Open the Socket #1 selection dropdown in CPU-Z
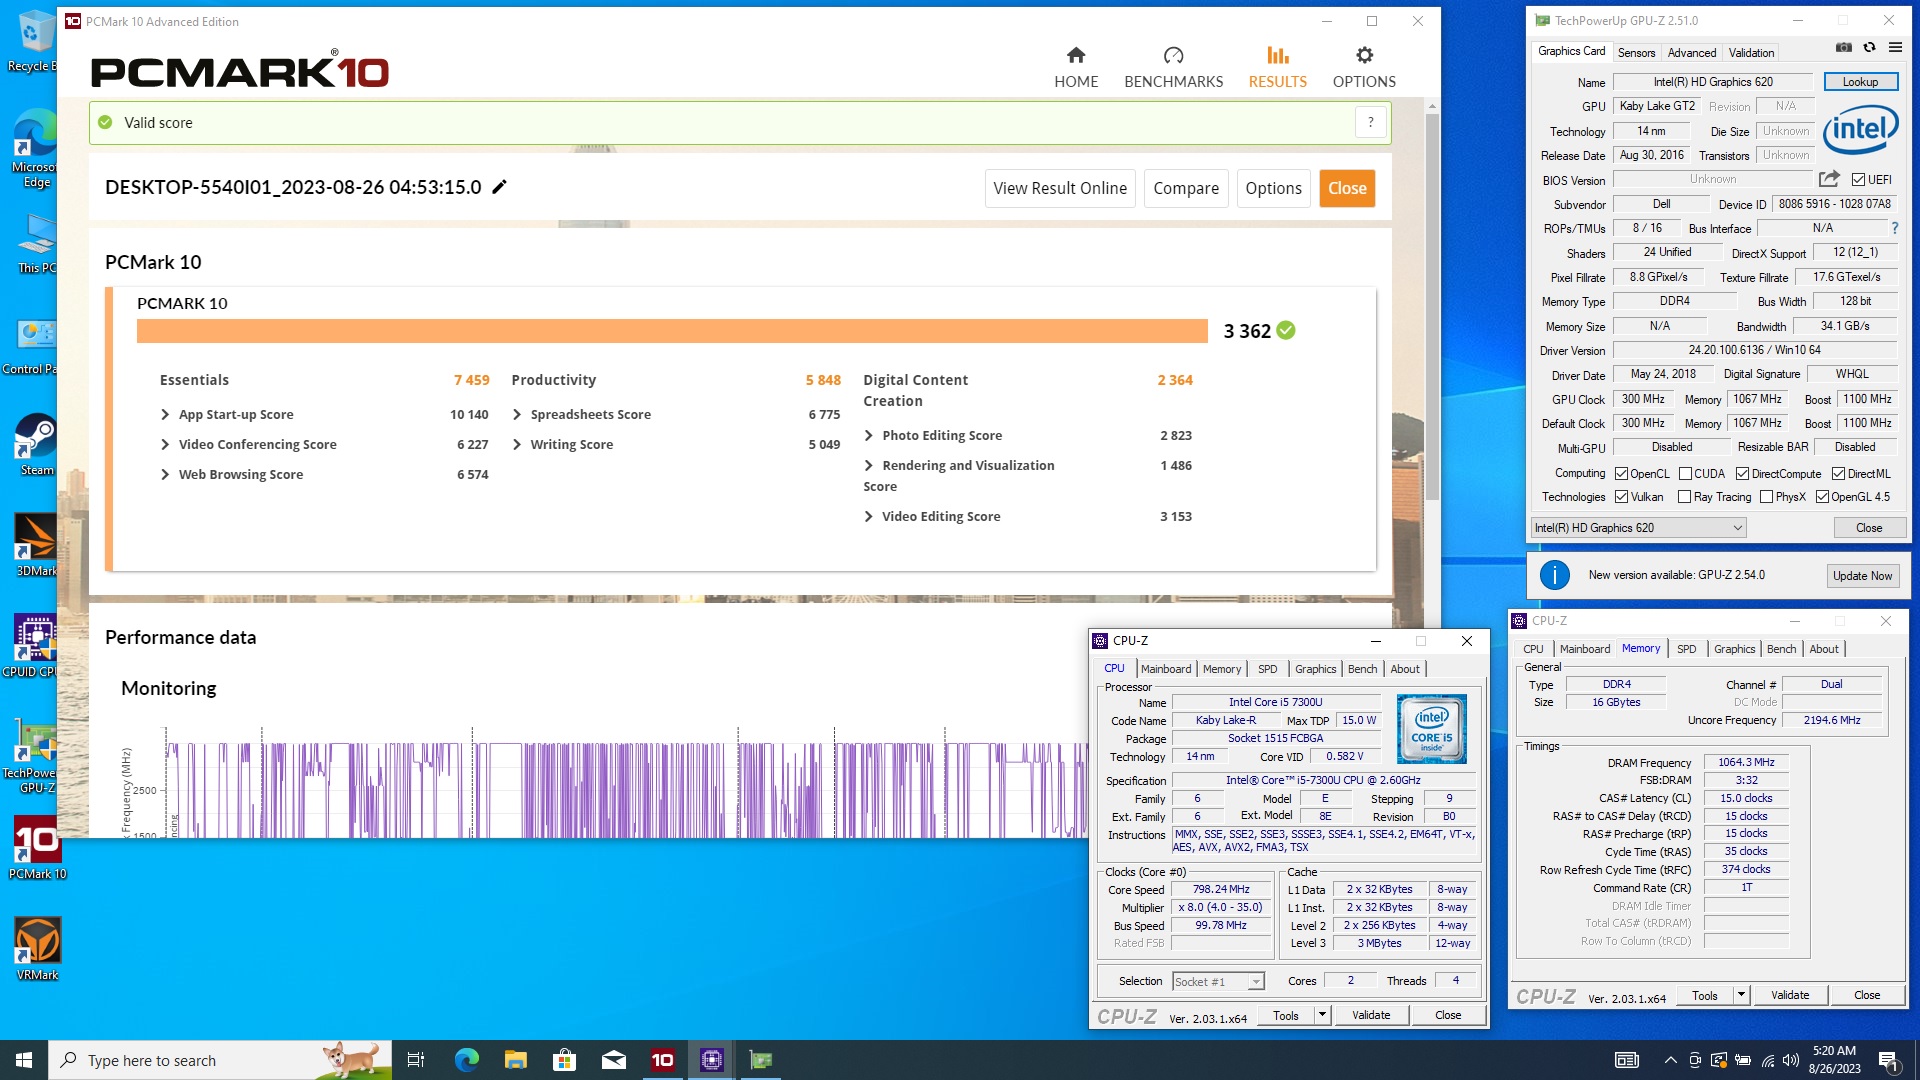1920x1080 pixels. coord(1218,982)
